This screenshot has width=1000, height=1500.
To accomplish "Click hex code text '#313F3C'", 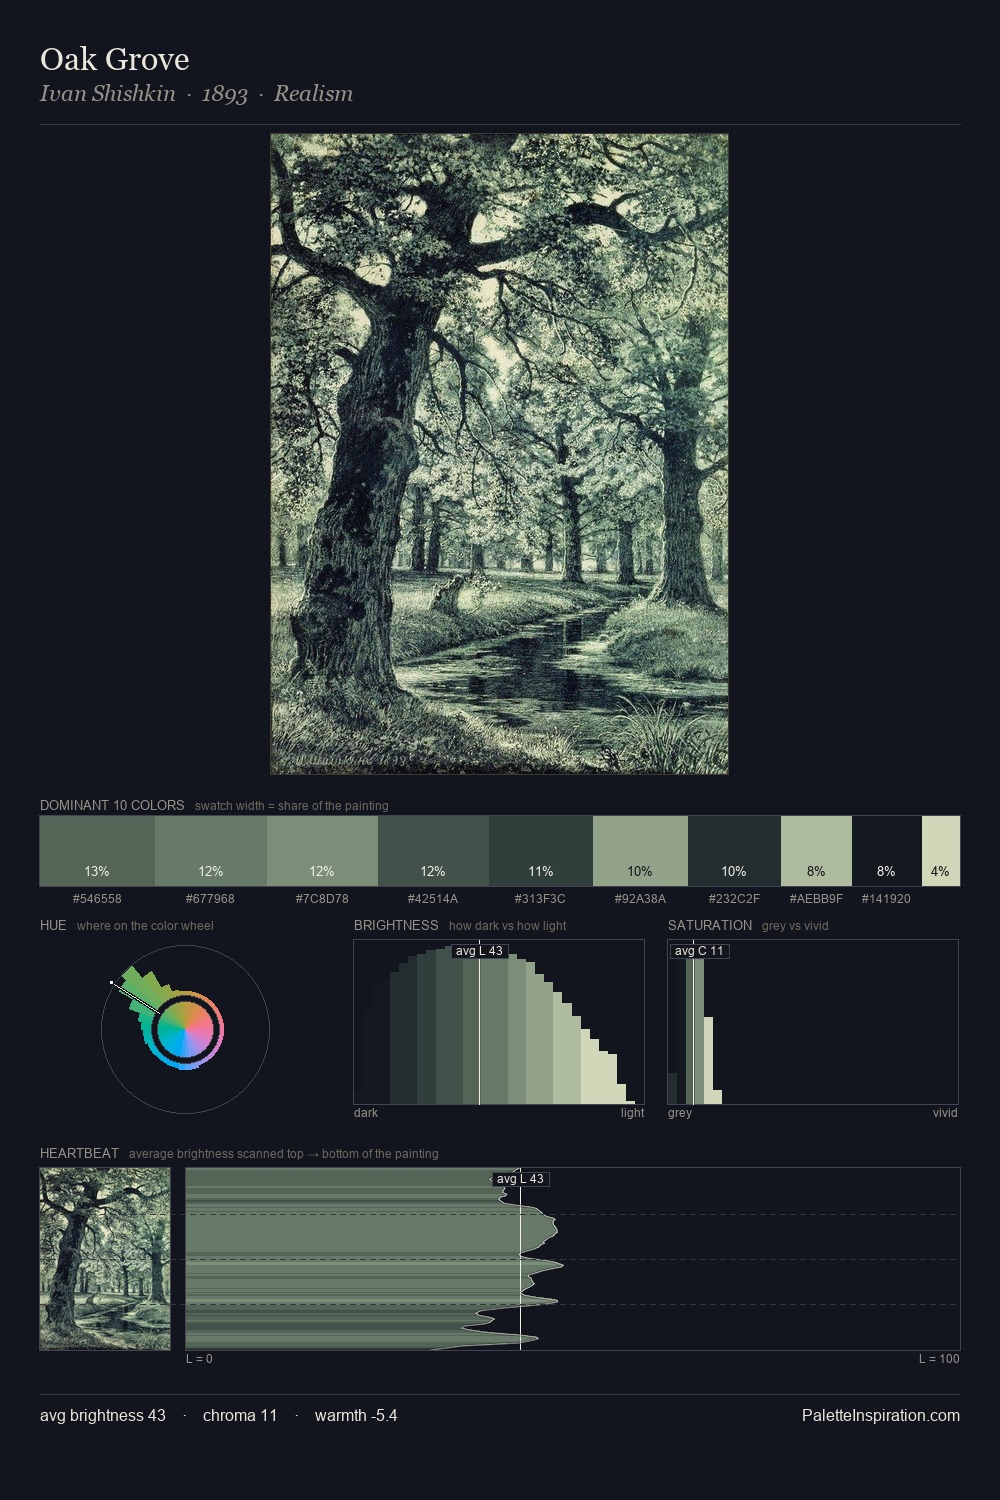I will (540, 898).
